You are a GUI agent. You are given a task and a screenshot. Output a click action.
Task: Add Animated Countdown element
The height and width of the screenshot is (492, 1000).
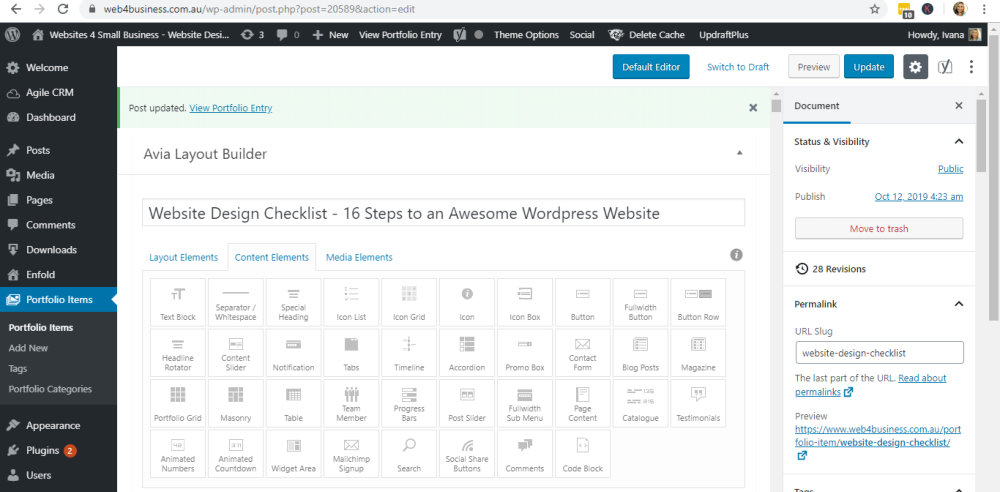[x=236, y=454]
